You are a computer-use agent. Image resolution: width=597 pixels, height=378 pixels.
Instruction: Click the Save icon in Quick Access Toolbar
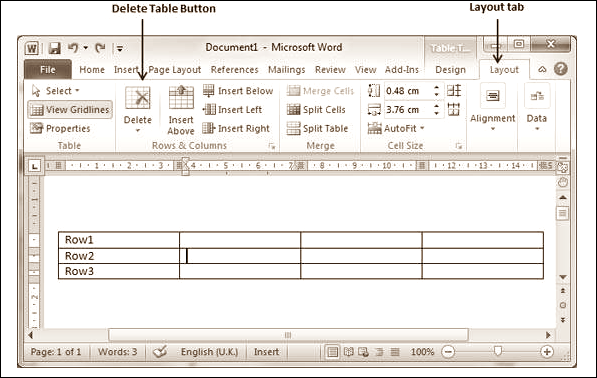pos(55,48)
